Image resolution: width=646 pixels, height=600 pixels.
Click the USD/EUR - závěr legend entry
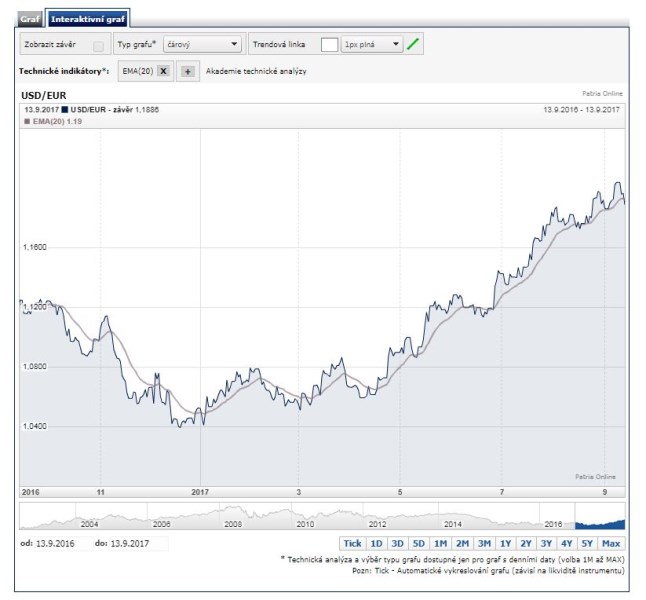(110, 110)
